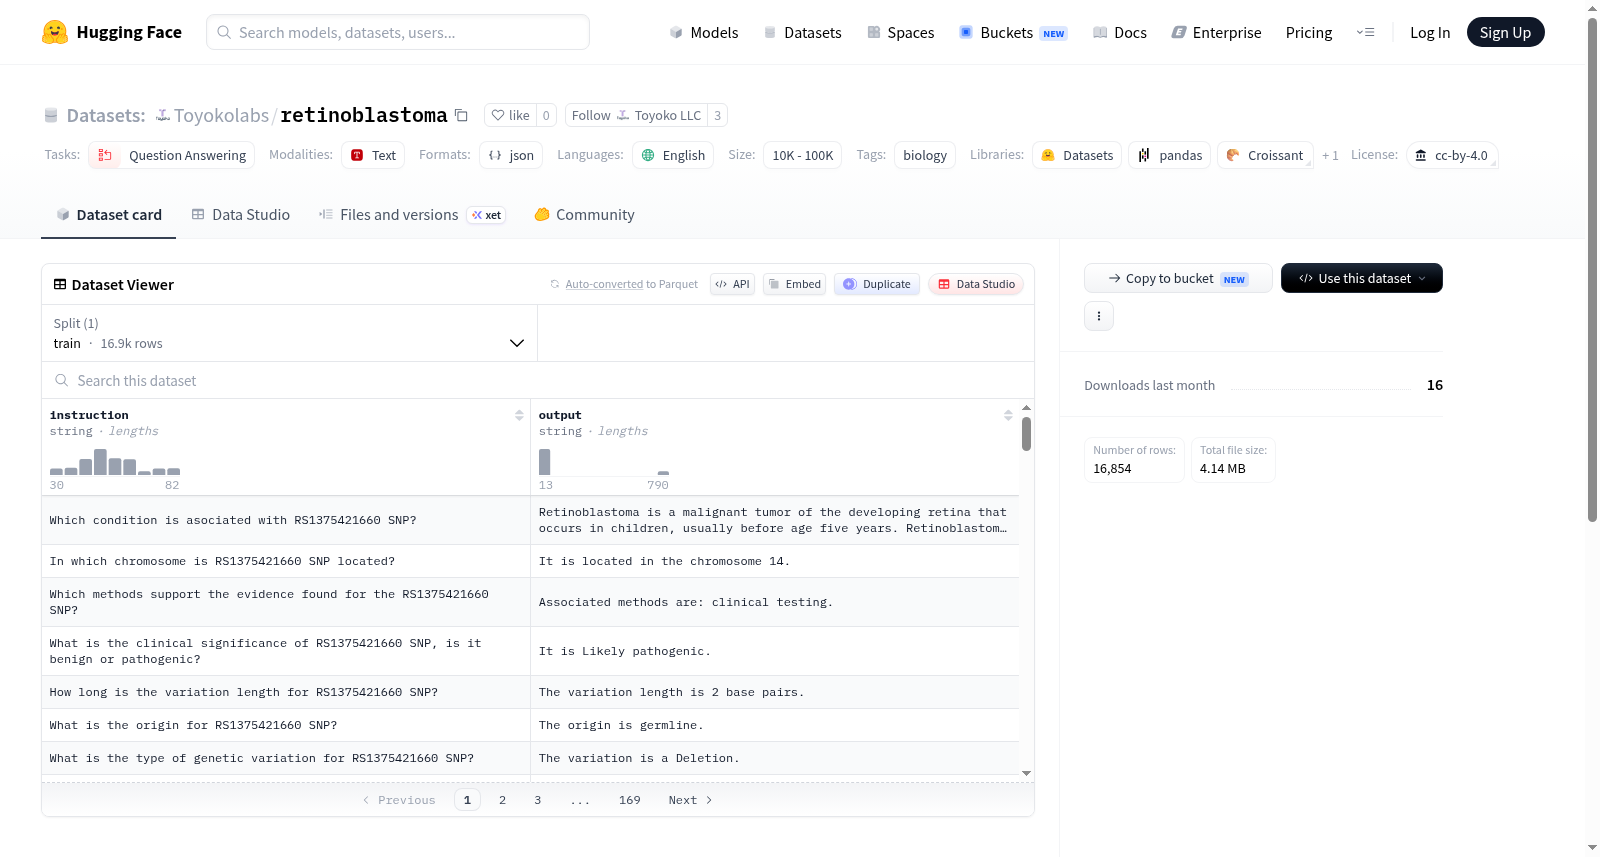Open the Split train dropdown
Image resolution: width=1600 pixels, height=857 pixels.
[289, 333]
